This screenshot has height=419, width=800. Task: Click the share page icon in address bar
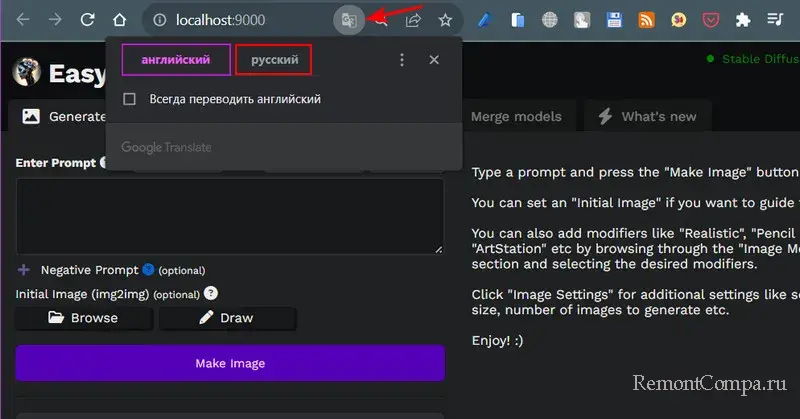(x=413, y=19)
